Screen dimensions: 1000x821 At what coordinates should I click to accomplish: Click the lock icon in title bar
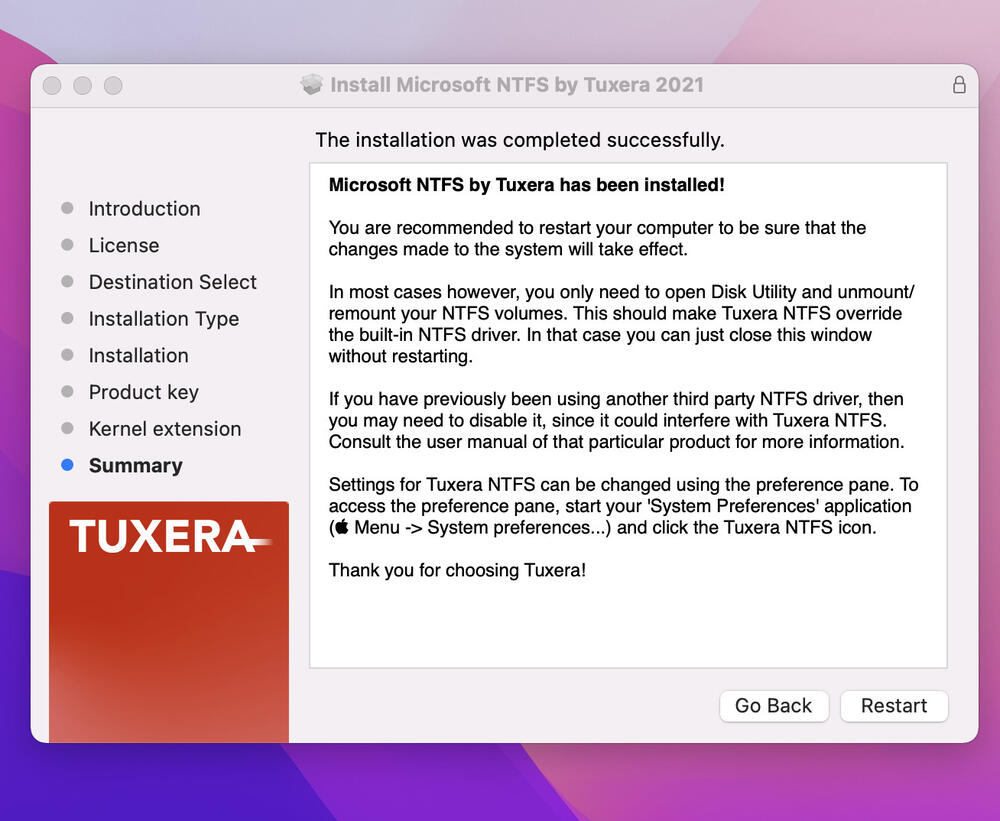[959, 85]
